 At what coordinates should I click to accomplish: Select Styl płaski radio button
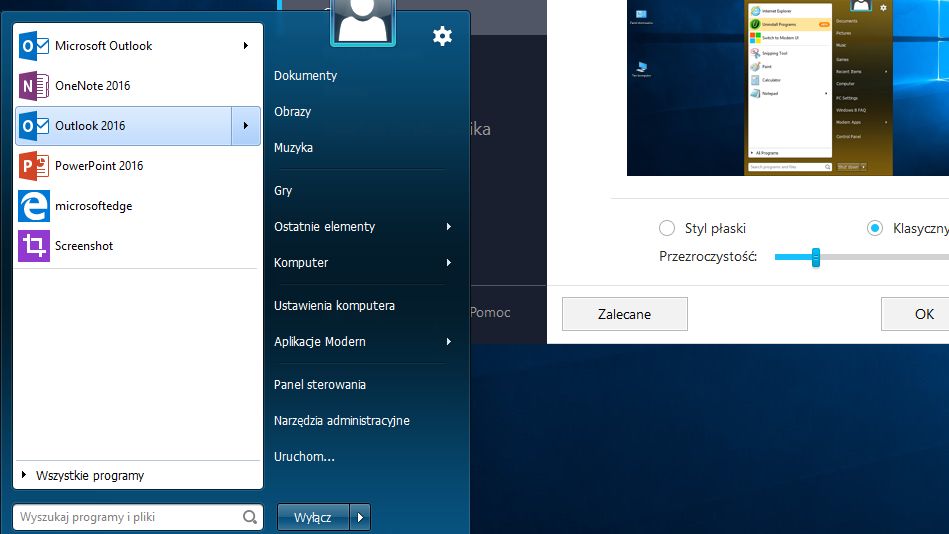click(x=667, y=228)
